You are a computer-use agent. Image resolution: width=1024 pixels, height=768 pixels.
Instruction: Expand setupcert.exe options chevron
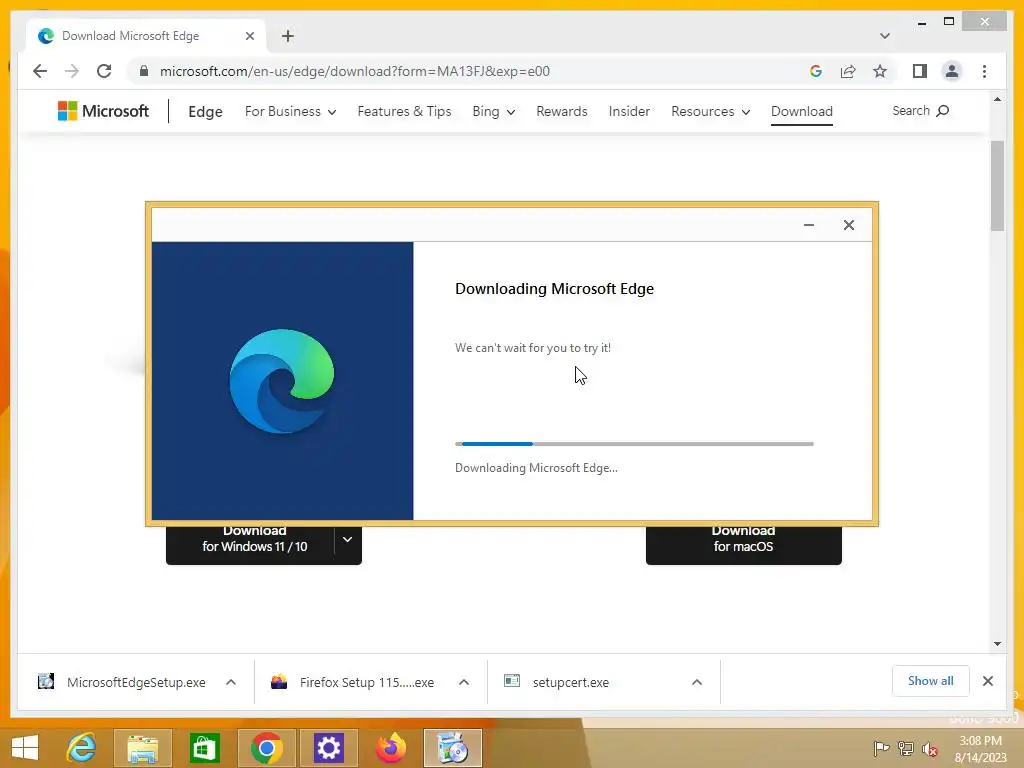(697, 682)
